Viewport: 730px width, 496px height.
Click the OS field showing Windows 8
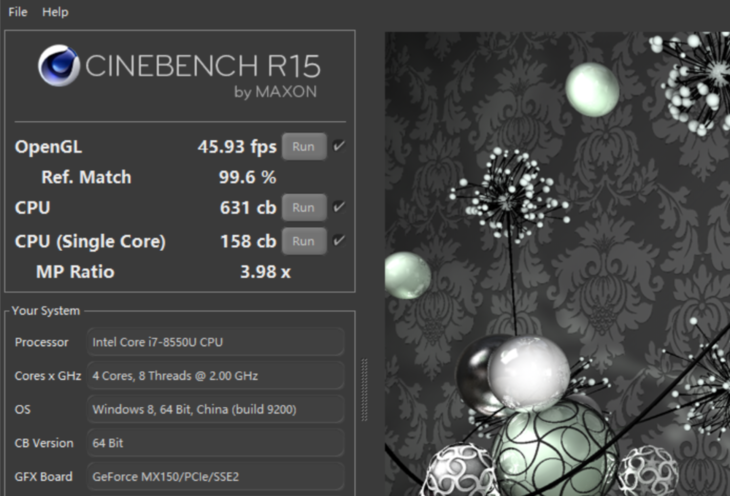point(216,409)
